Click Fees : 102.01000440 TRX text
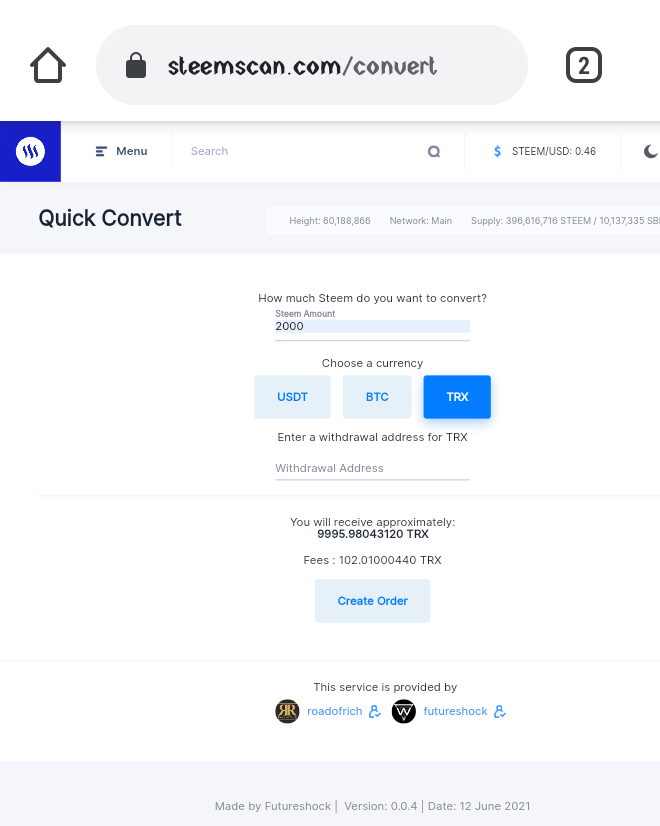 coord(372,560)
